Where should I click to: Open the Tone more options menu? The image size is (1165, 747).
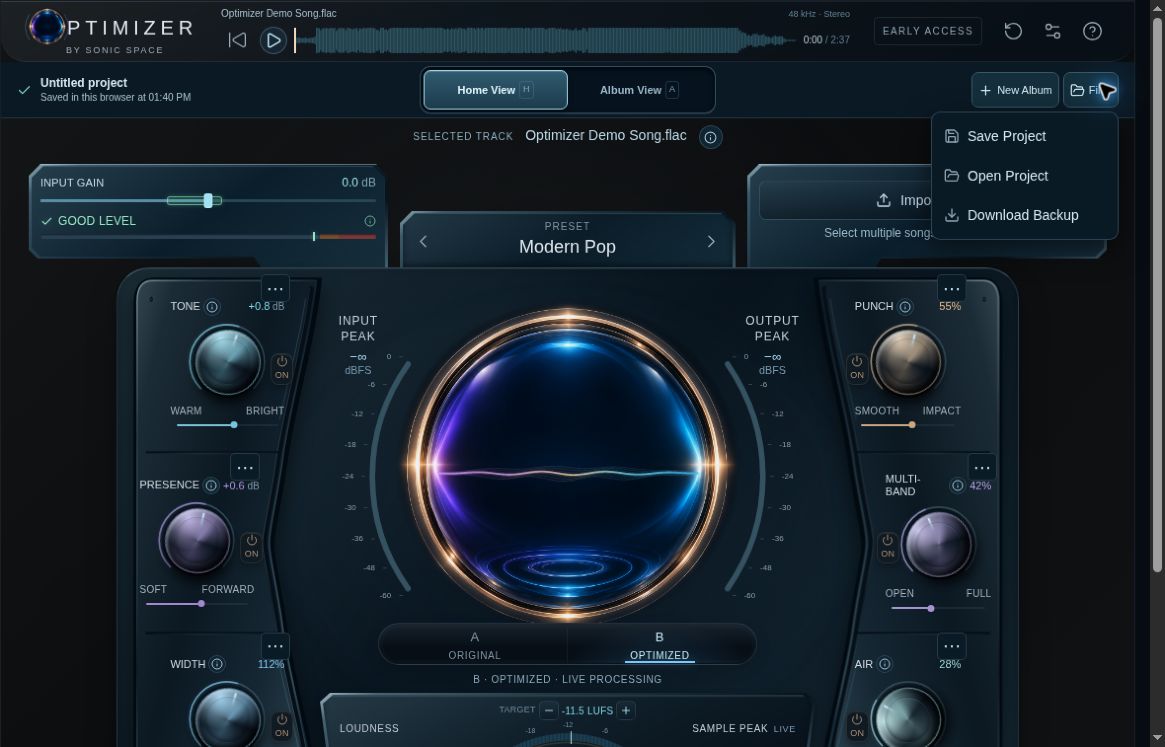point(275,288)
